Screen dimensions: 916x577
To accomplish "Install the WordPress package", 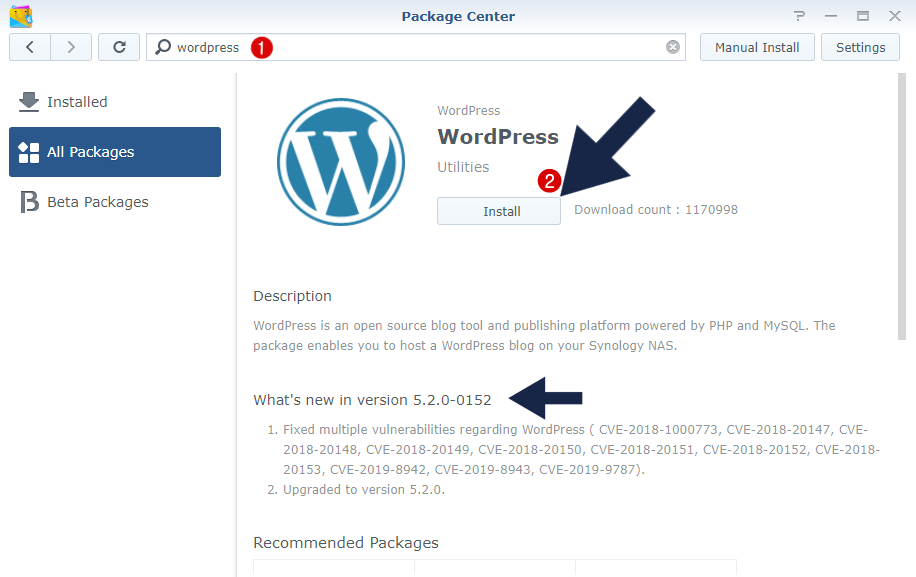I will (x=499, y=211).
